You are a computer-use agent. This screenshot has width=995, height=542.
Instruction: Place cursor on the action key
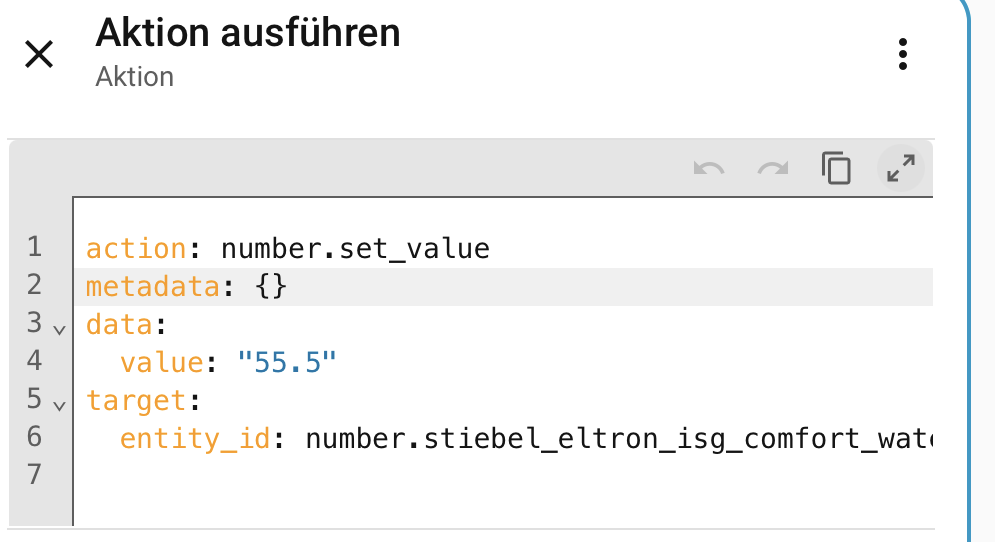click(x=136, y=248)
